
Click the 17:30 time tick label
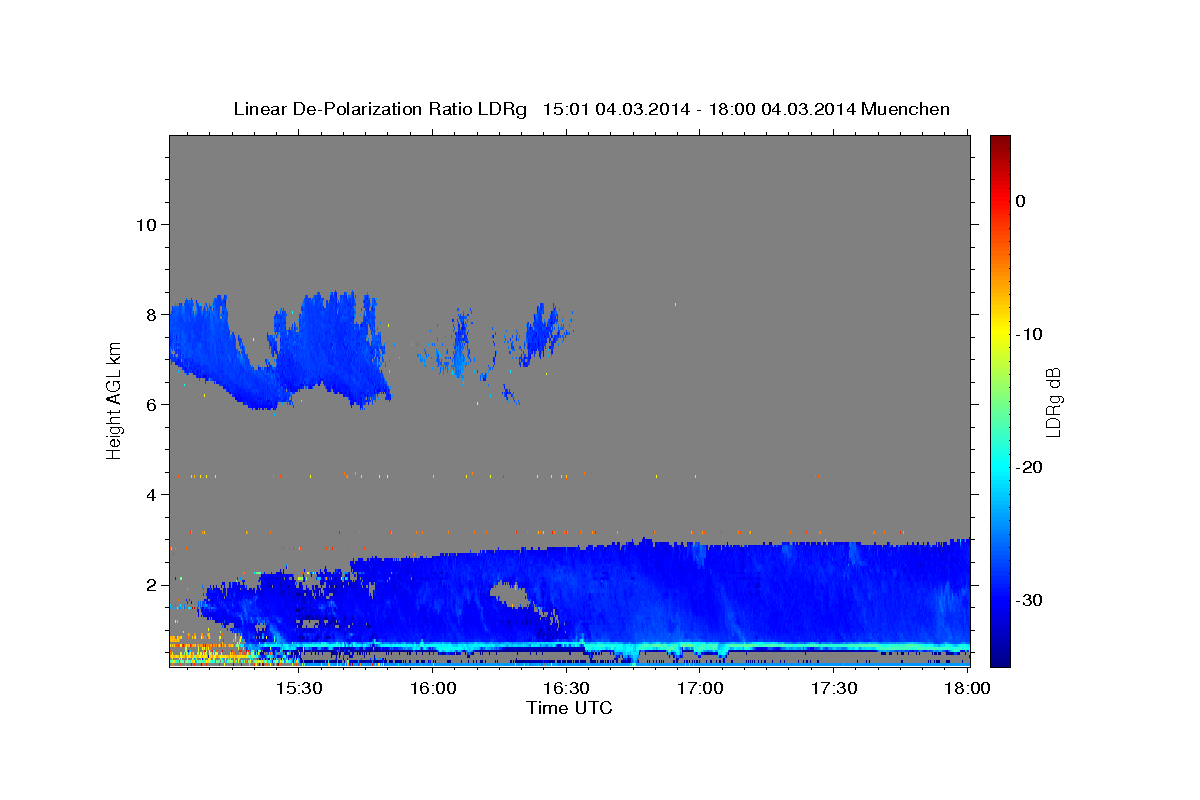point(833,688)
